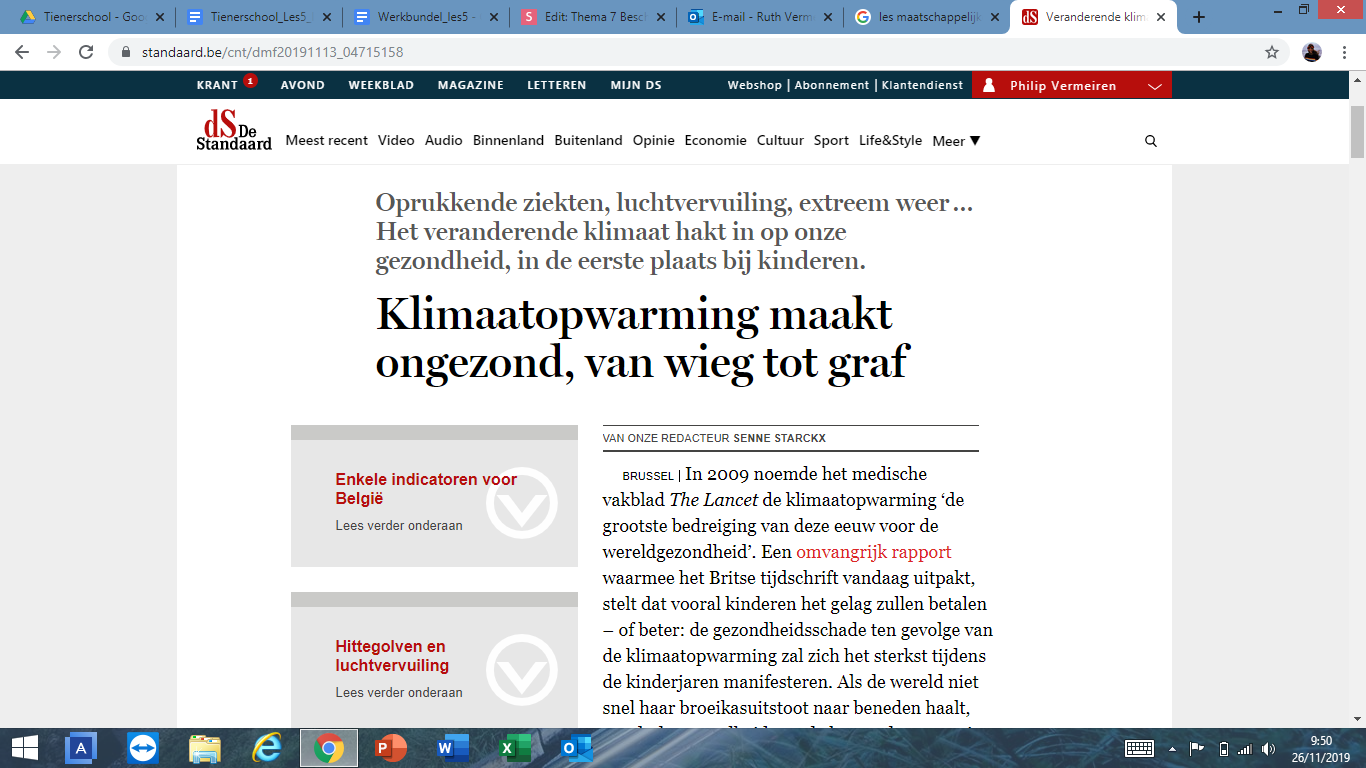Click the Enkele indicatoren voor België heading
The width and height of the screenshot is (1366, 768).
pos(426,489)
